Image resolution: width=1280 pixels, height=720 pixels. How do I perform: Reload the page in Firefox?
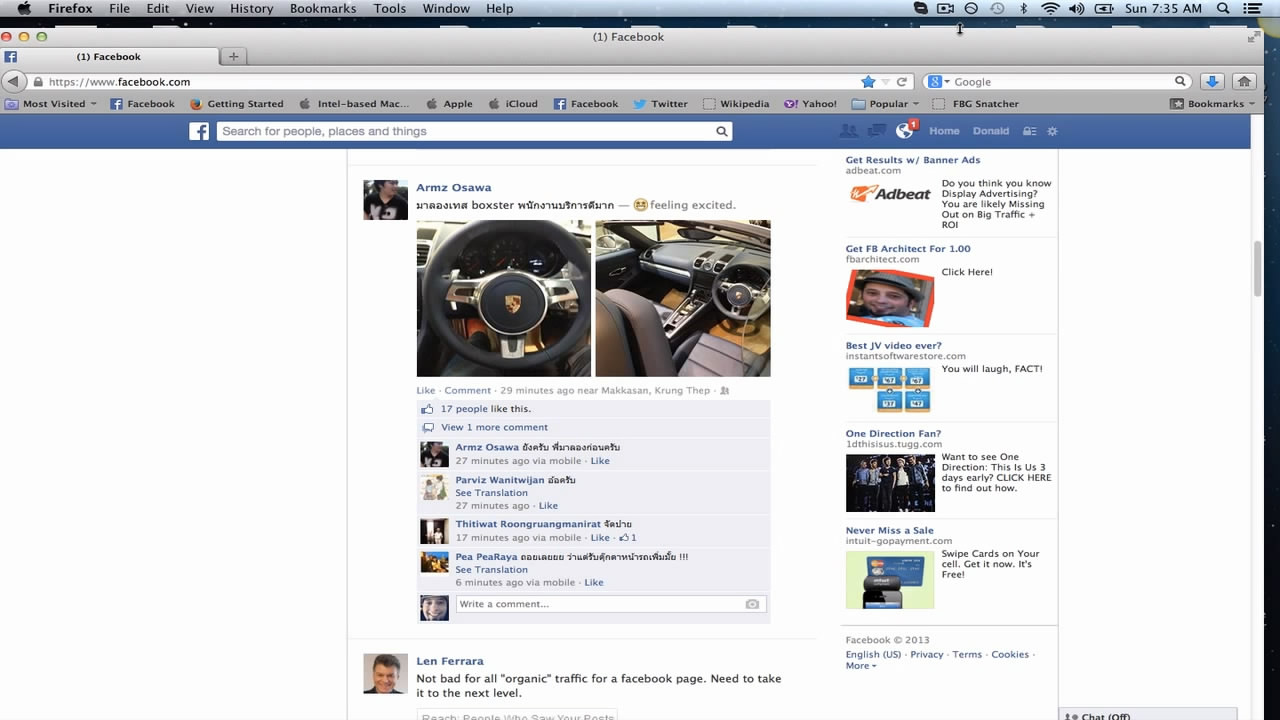[901, 82]
